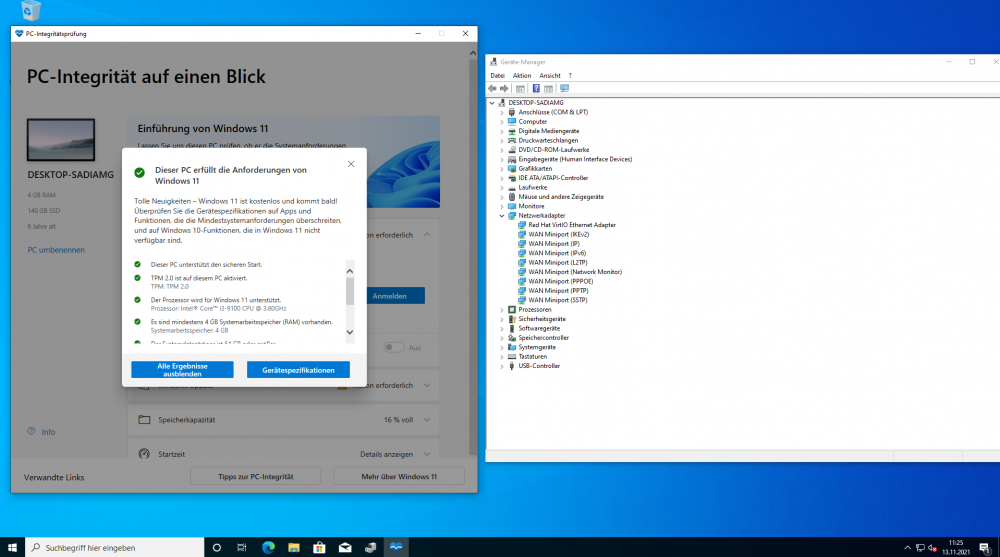Click Back arrow in Geräte-Manager toolbar
Viewport: 1000px width, 557px height.
click(492, 89)
